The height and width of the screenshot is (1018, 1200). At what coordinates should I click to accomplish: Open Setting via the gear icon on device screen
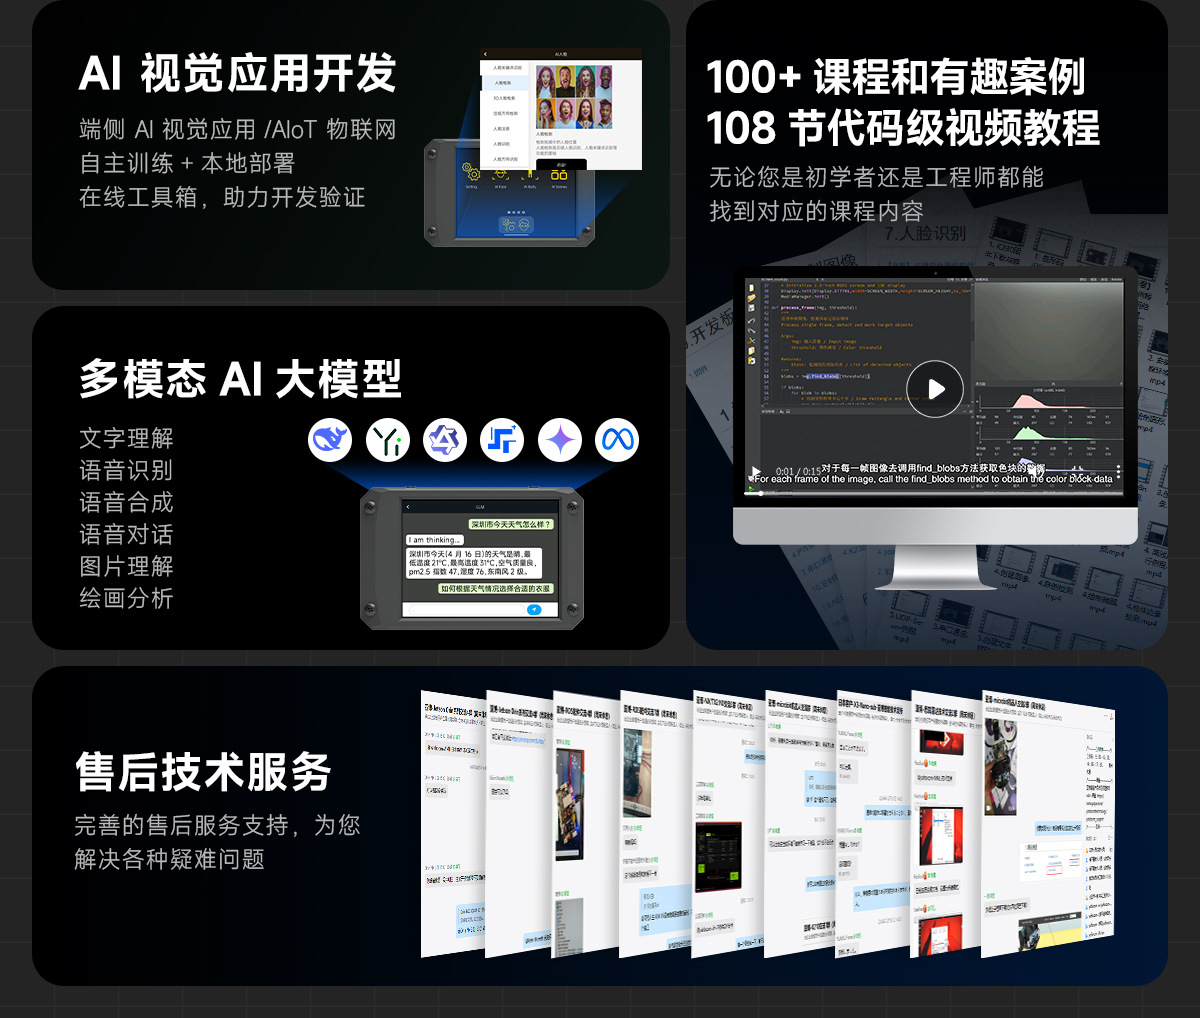pos(471,173)
